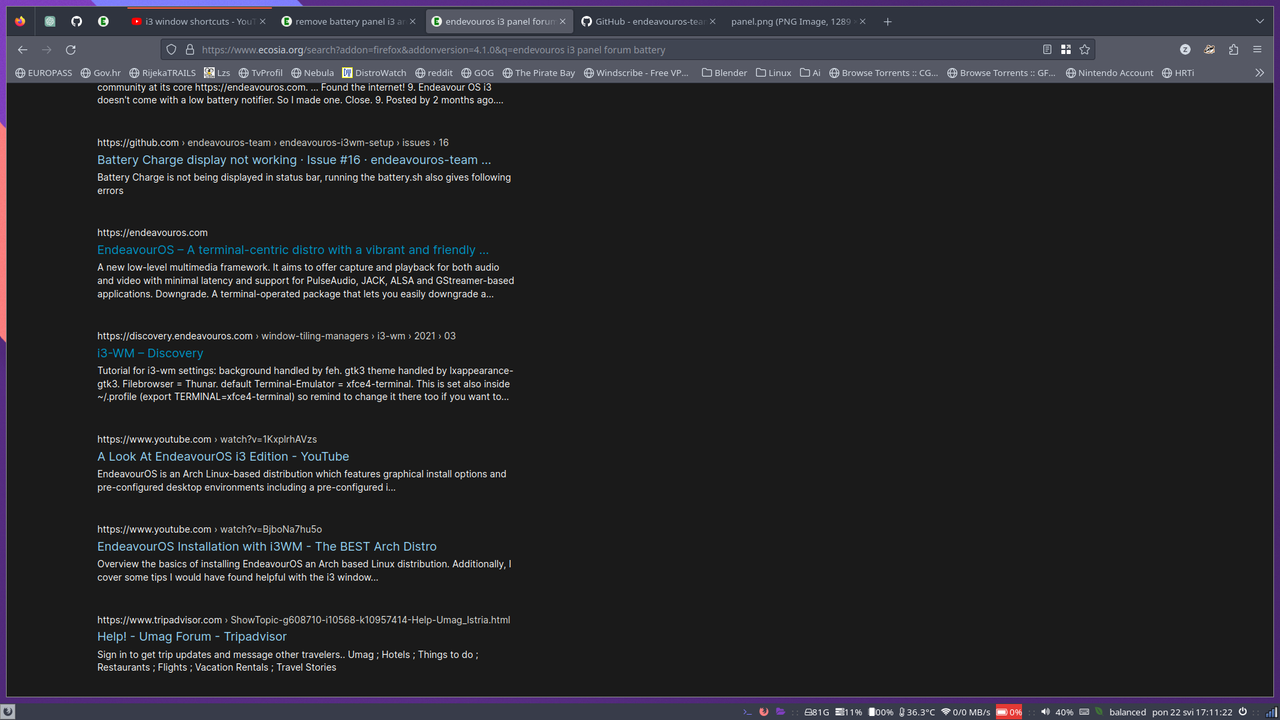The height and width of the screenshot is (720, 1280).
Task: Open the tab list dropdown arrow
Action: tap(1259, 21)
